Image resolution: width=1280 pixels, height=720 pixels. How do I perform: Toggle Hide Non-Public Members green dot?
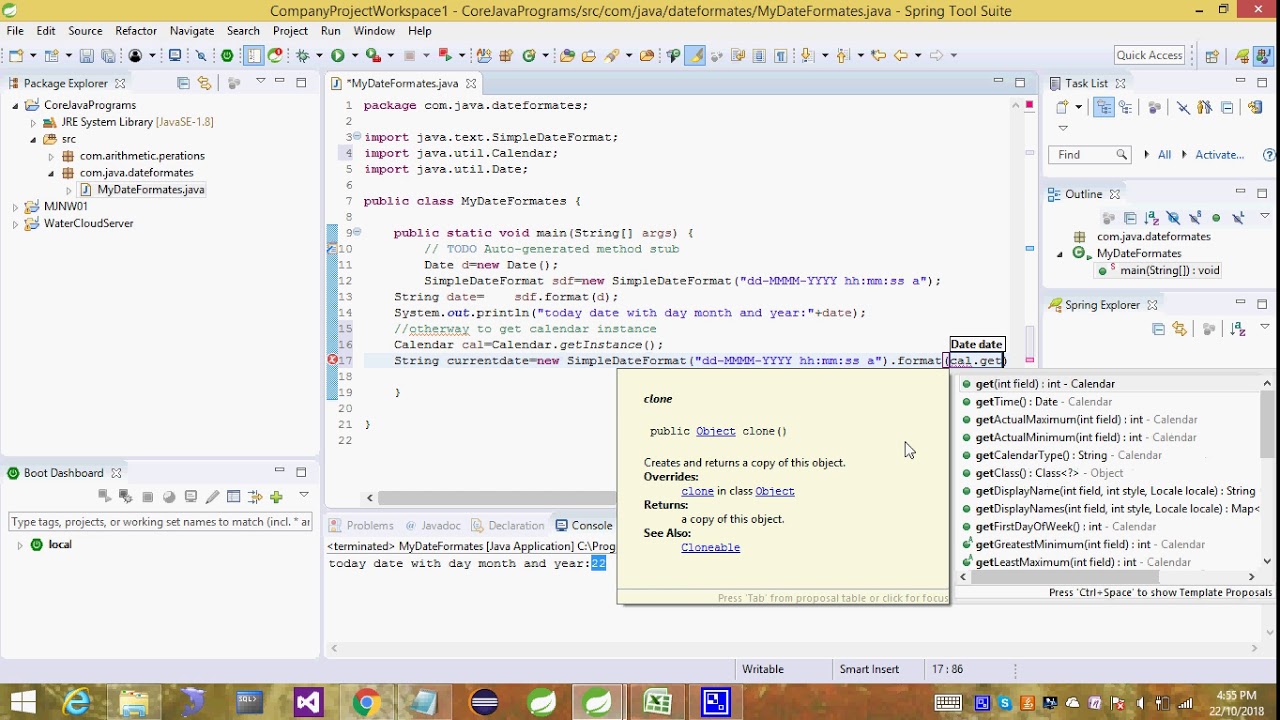pos(1216,218)
